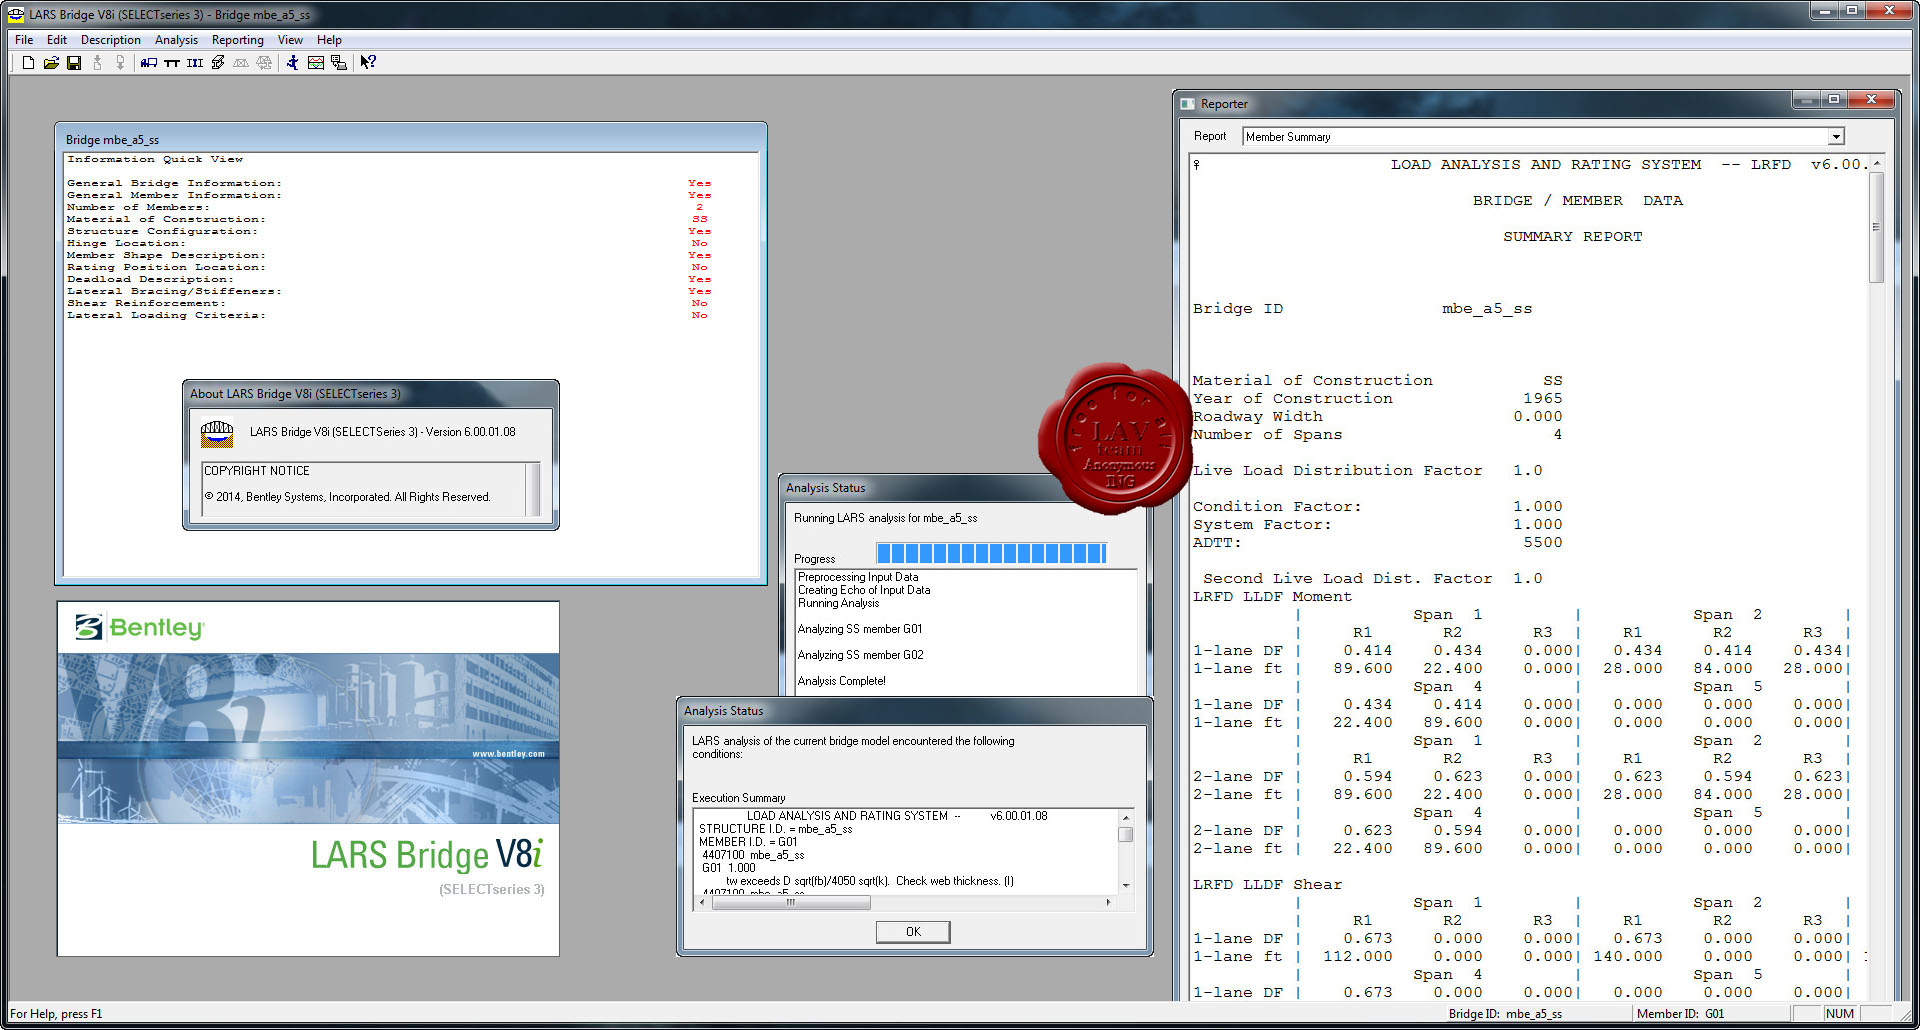The image size is (1920, 1030).
Task: Open a bridge file via folder icon
Action: (51, 63)
